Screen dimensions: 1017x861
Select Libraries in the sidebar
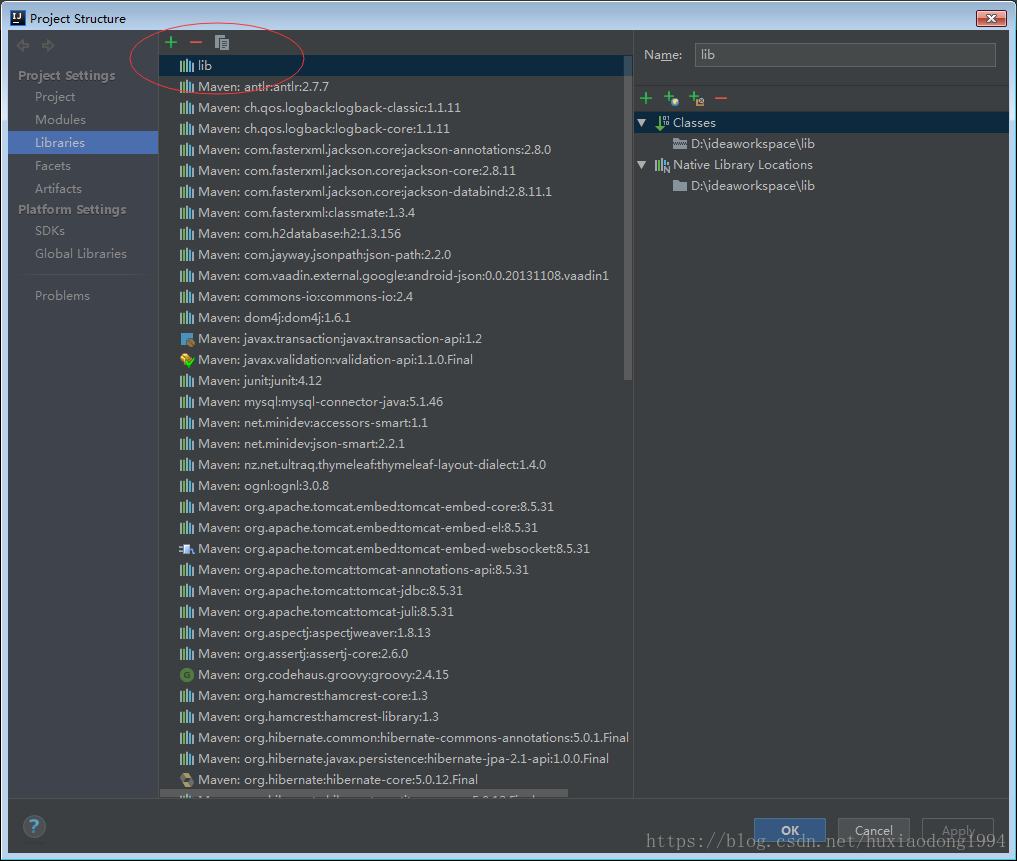tap(83, 143)
